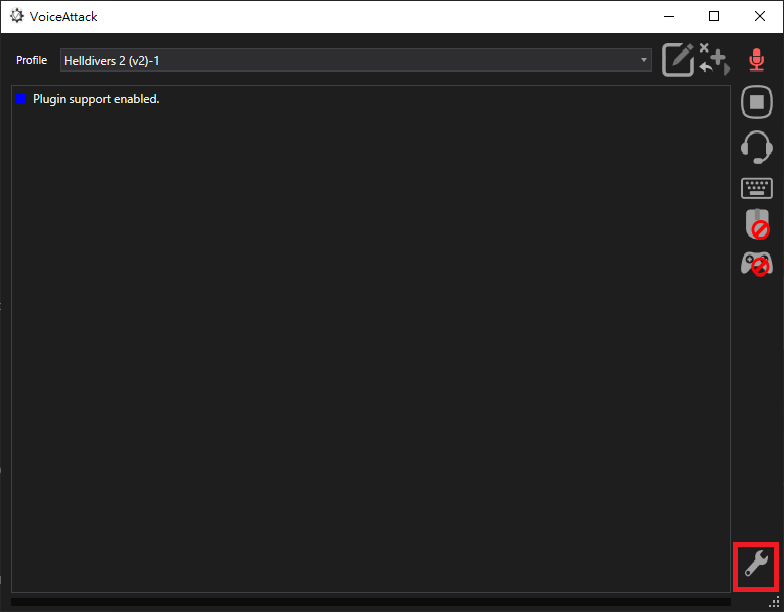The width and height of the screenshot is (784, 613).
Task: Enable the disabled mouse shortcuts icon
Action: click(x=757, y=225)
